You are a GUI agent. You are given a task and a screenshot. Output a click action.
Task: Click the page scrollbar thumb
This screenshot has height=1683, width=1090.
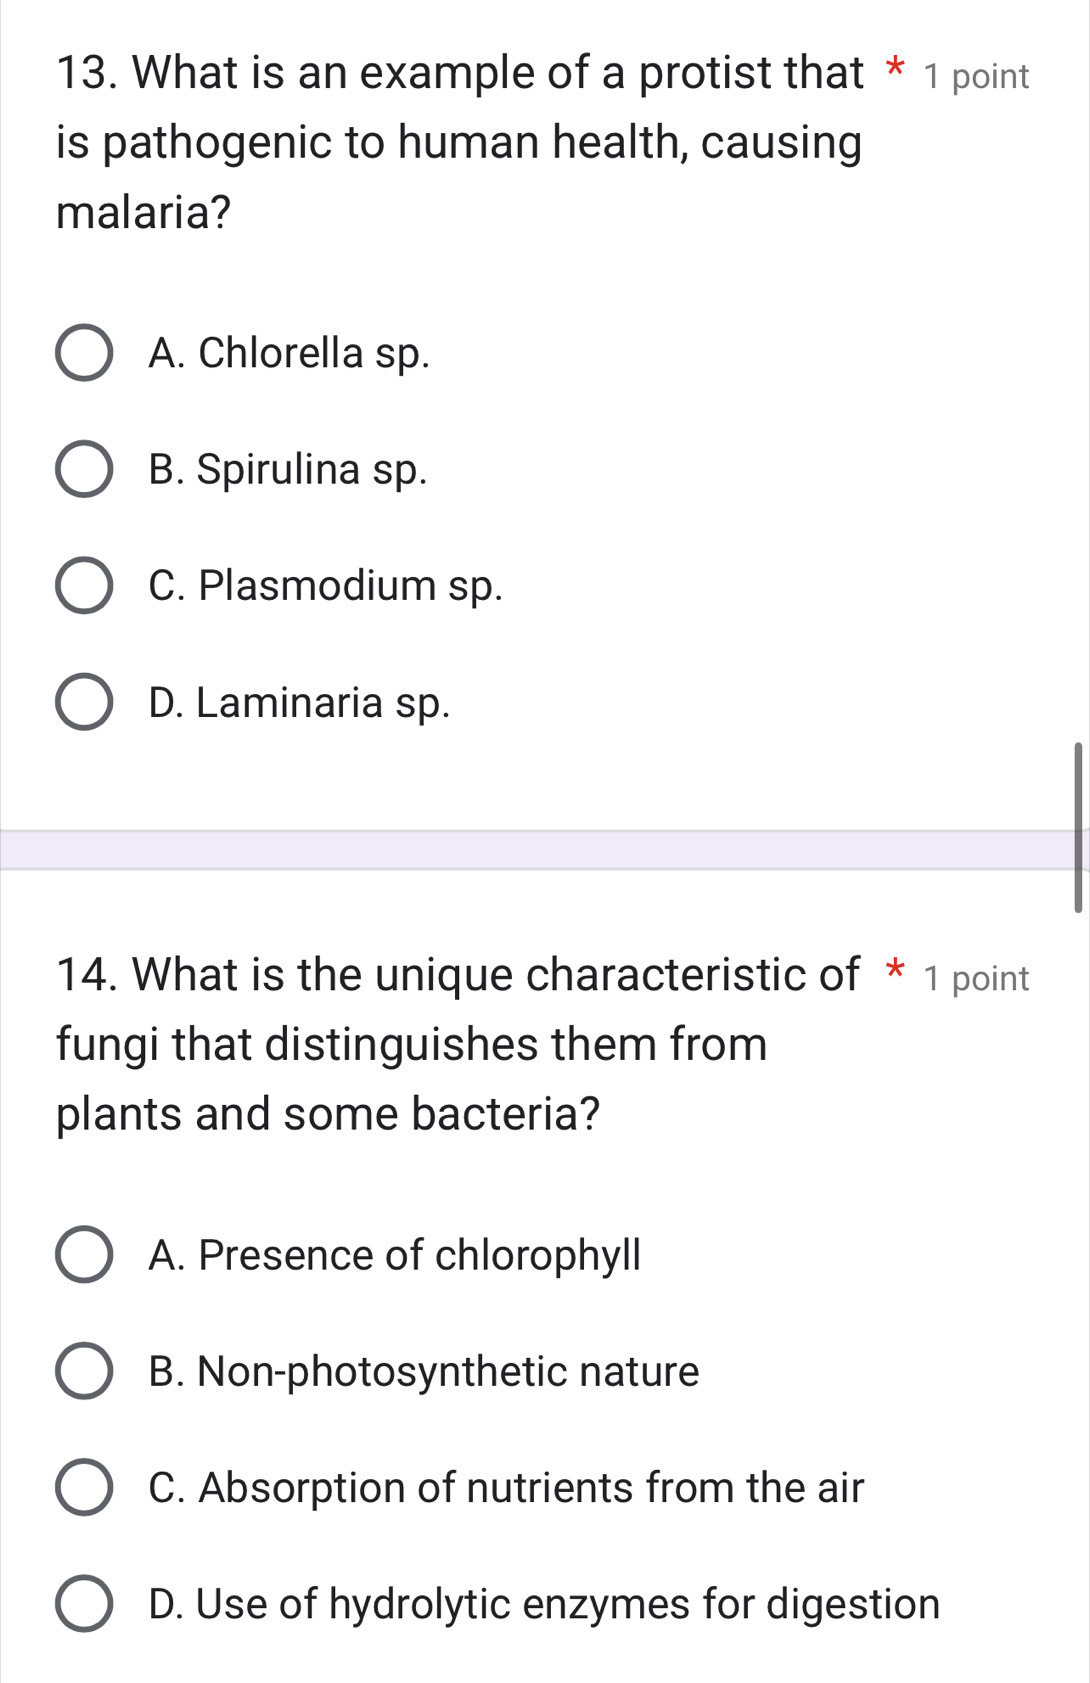coord(1078,827)
